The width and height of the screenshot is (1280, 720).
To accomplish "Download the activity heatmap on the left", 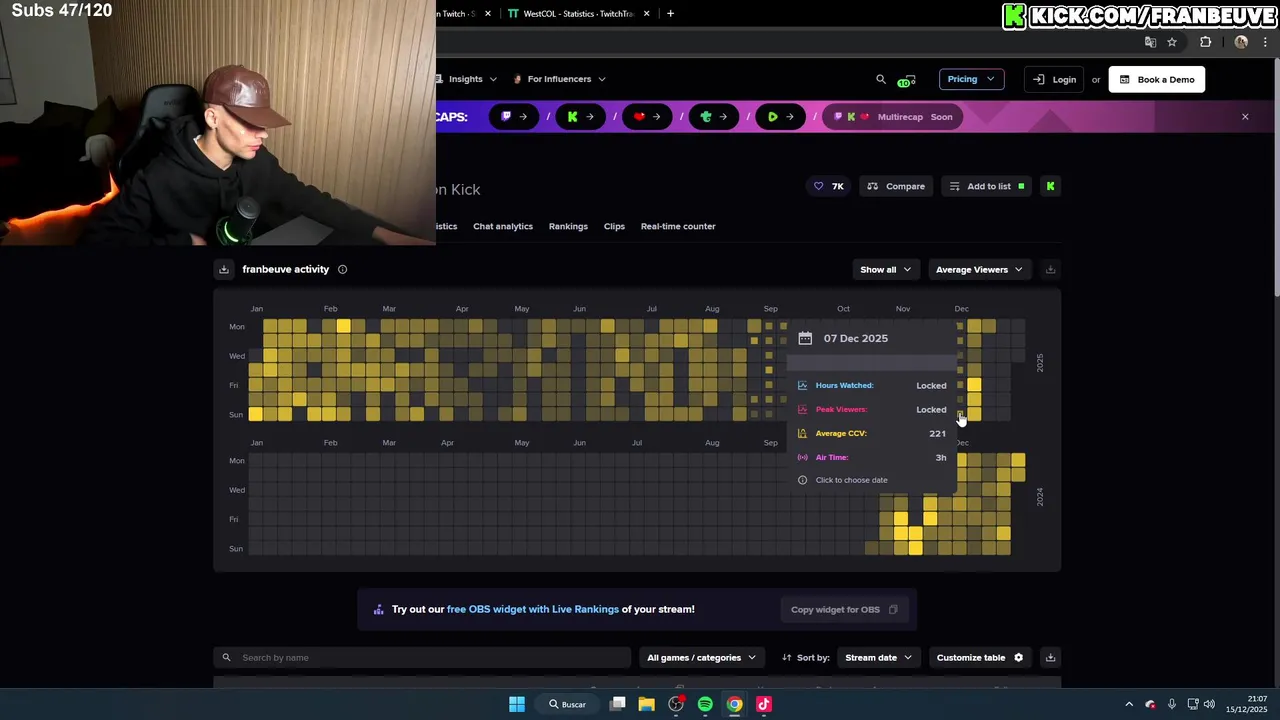I will point(224,269).
